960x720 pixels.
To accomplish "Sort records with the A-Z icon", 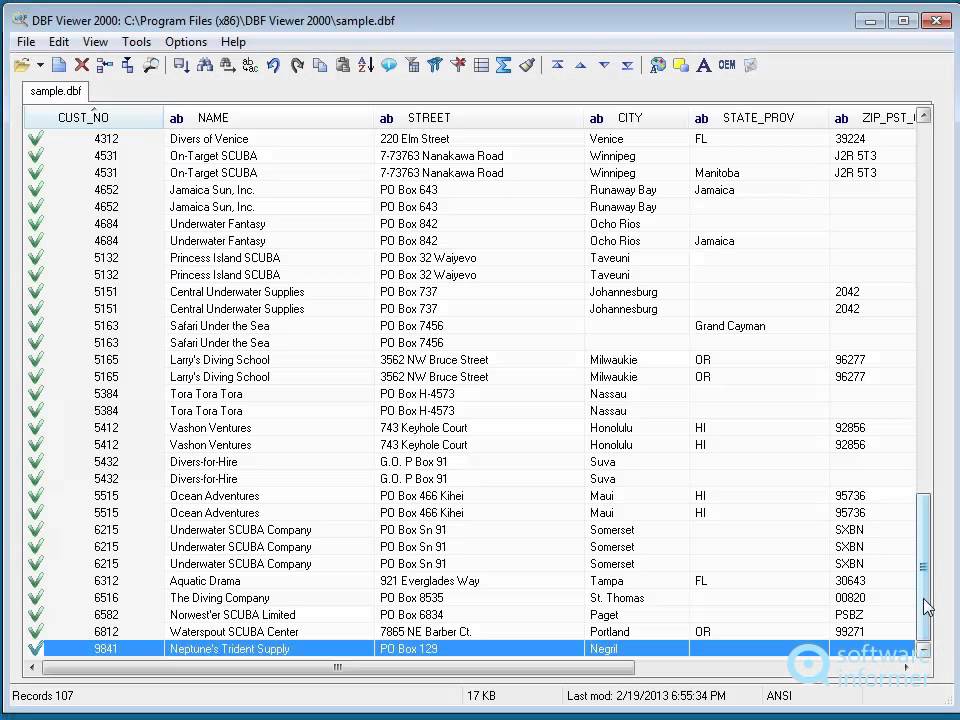I will click(x=366, y=65).
